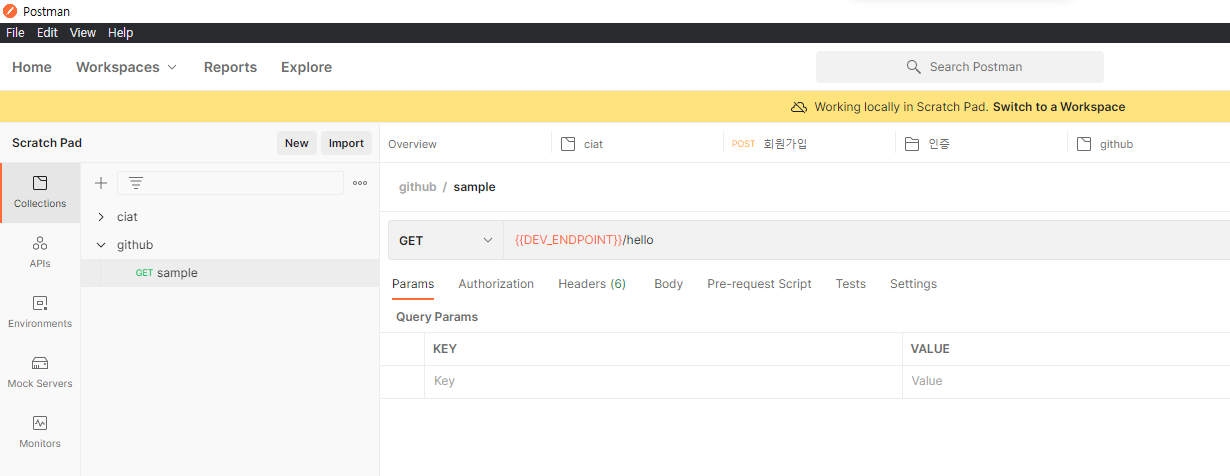The height and width of the screenshot is (476, 1230).
Task: Click the github tab collection icon
Action: tap(1084, 144)
